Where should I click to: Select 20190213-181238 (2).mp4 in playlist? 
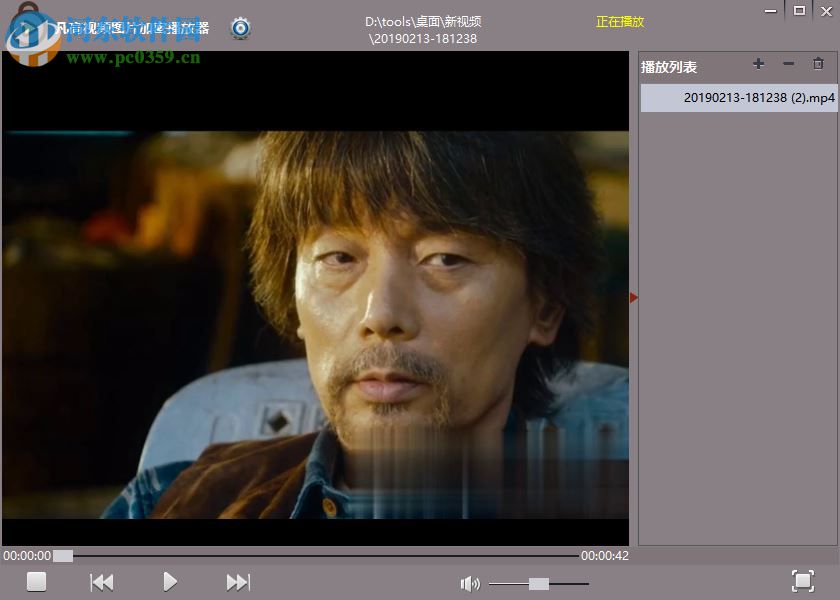click(738, 97)
